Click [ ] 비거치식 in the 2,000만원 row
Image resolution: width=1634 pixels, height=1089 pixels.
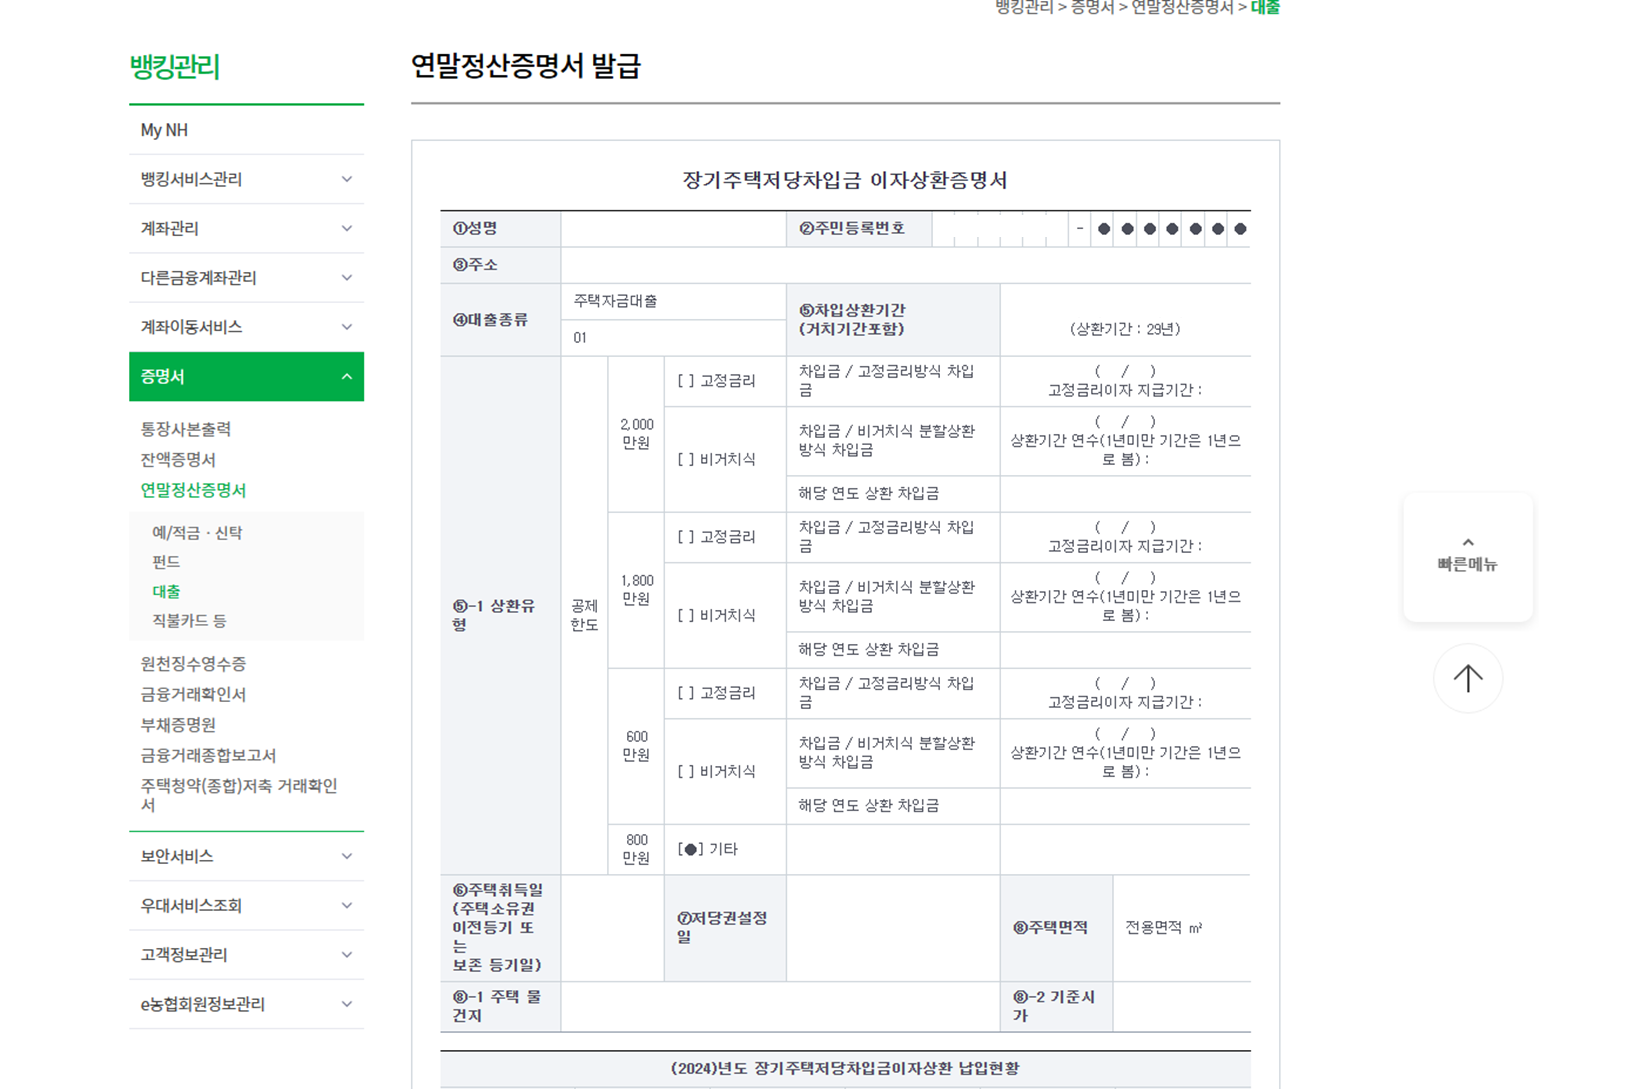[716, 459]
